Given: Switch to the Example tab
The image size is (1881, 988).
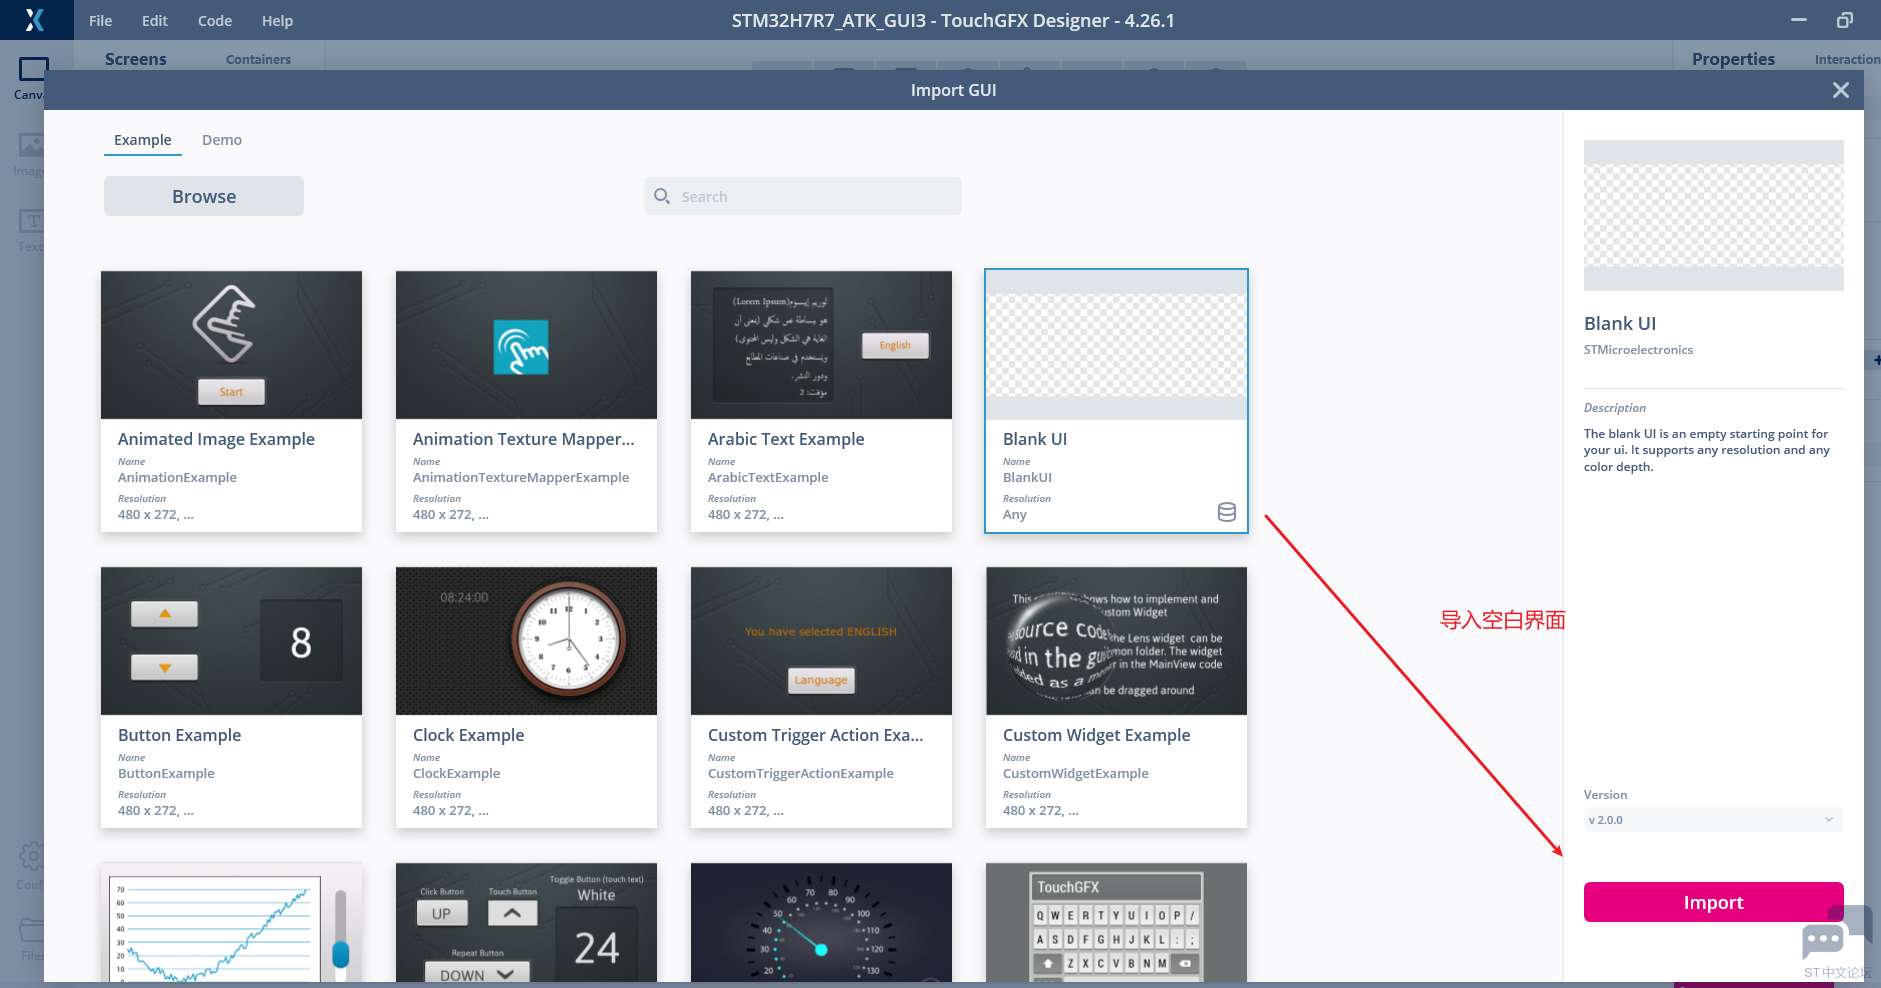Looking at the screenshot, I should 143,140.
